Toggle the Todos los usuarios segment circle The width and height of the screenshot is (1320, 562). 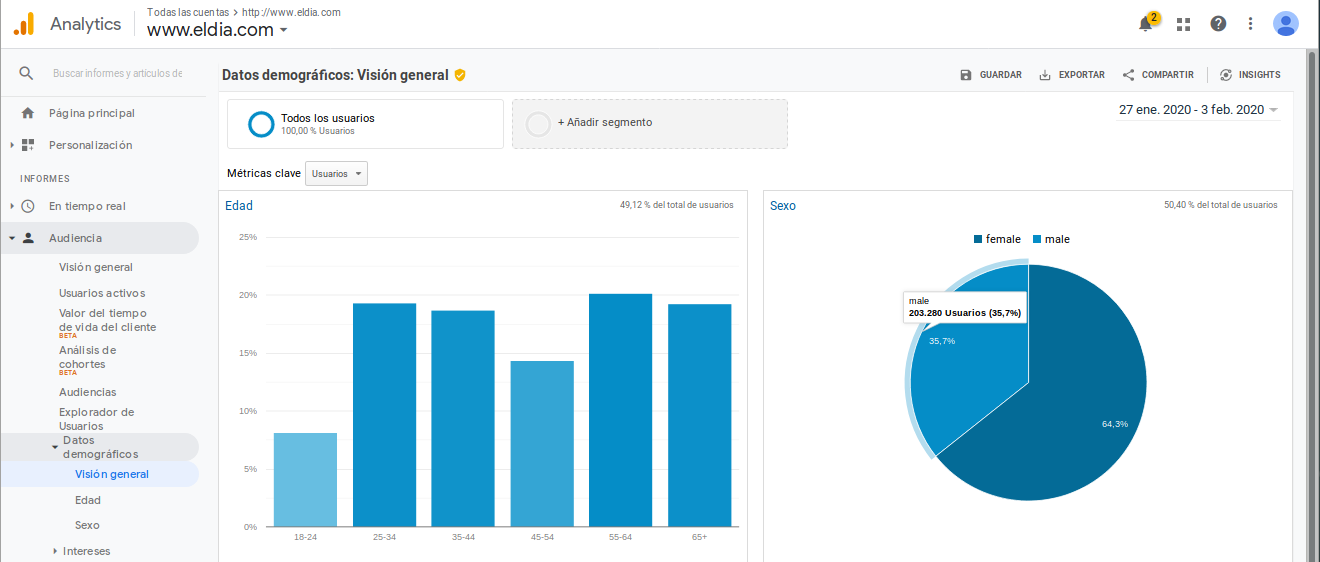coord(261,124)
